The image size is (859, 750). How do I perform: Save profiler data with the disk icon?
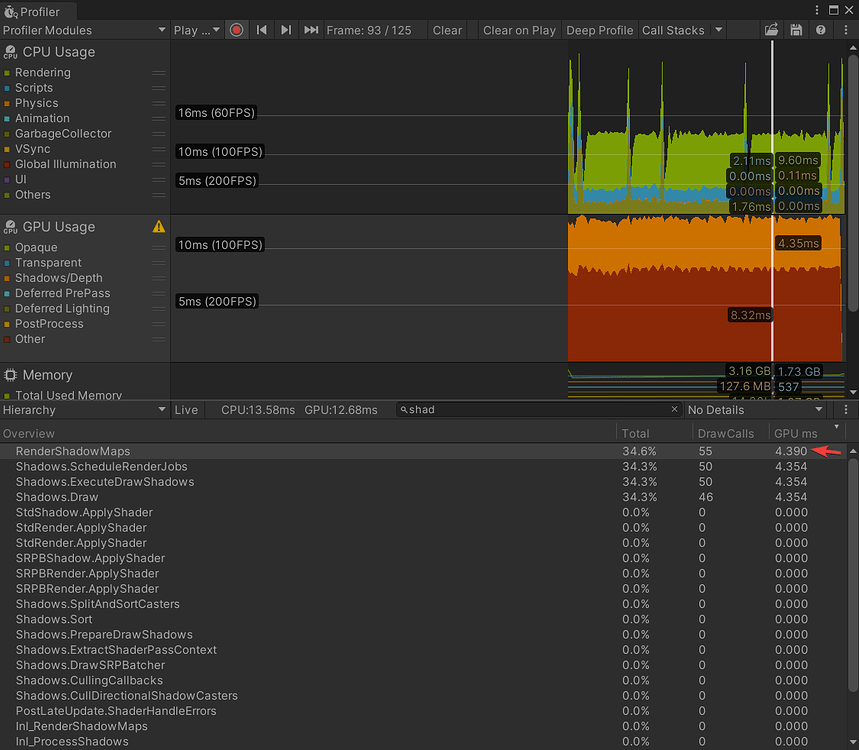coord(796,30)
